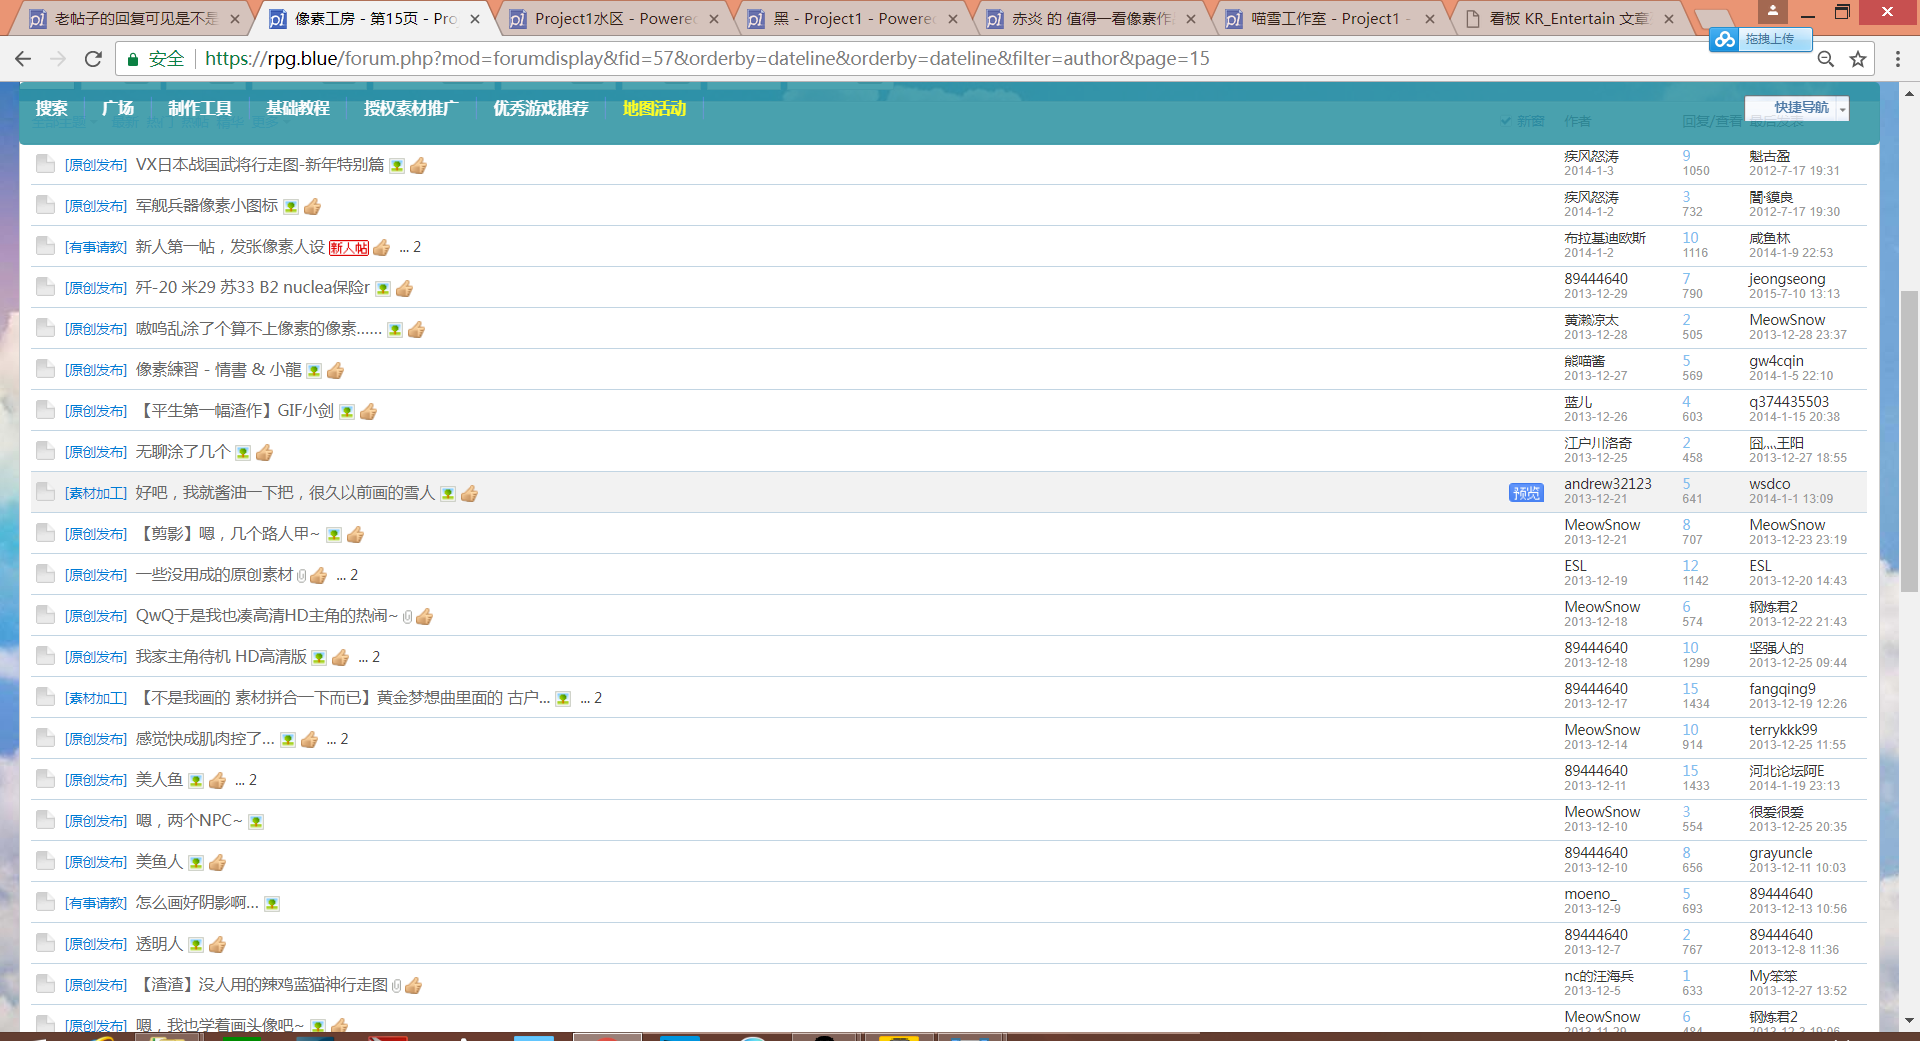The height and width of the screenshot is (1041, 1920).
Task: Click the magnifier zoom icon in address bar
Action: (1826, 59)
